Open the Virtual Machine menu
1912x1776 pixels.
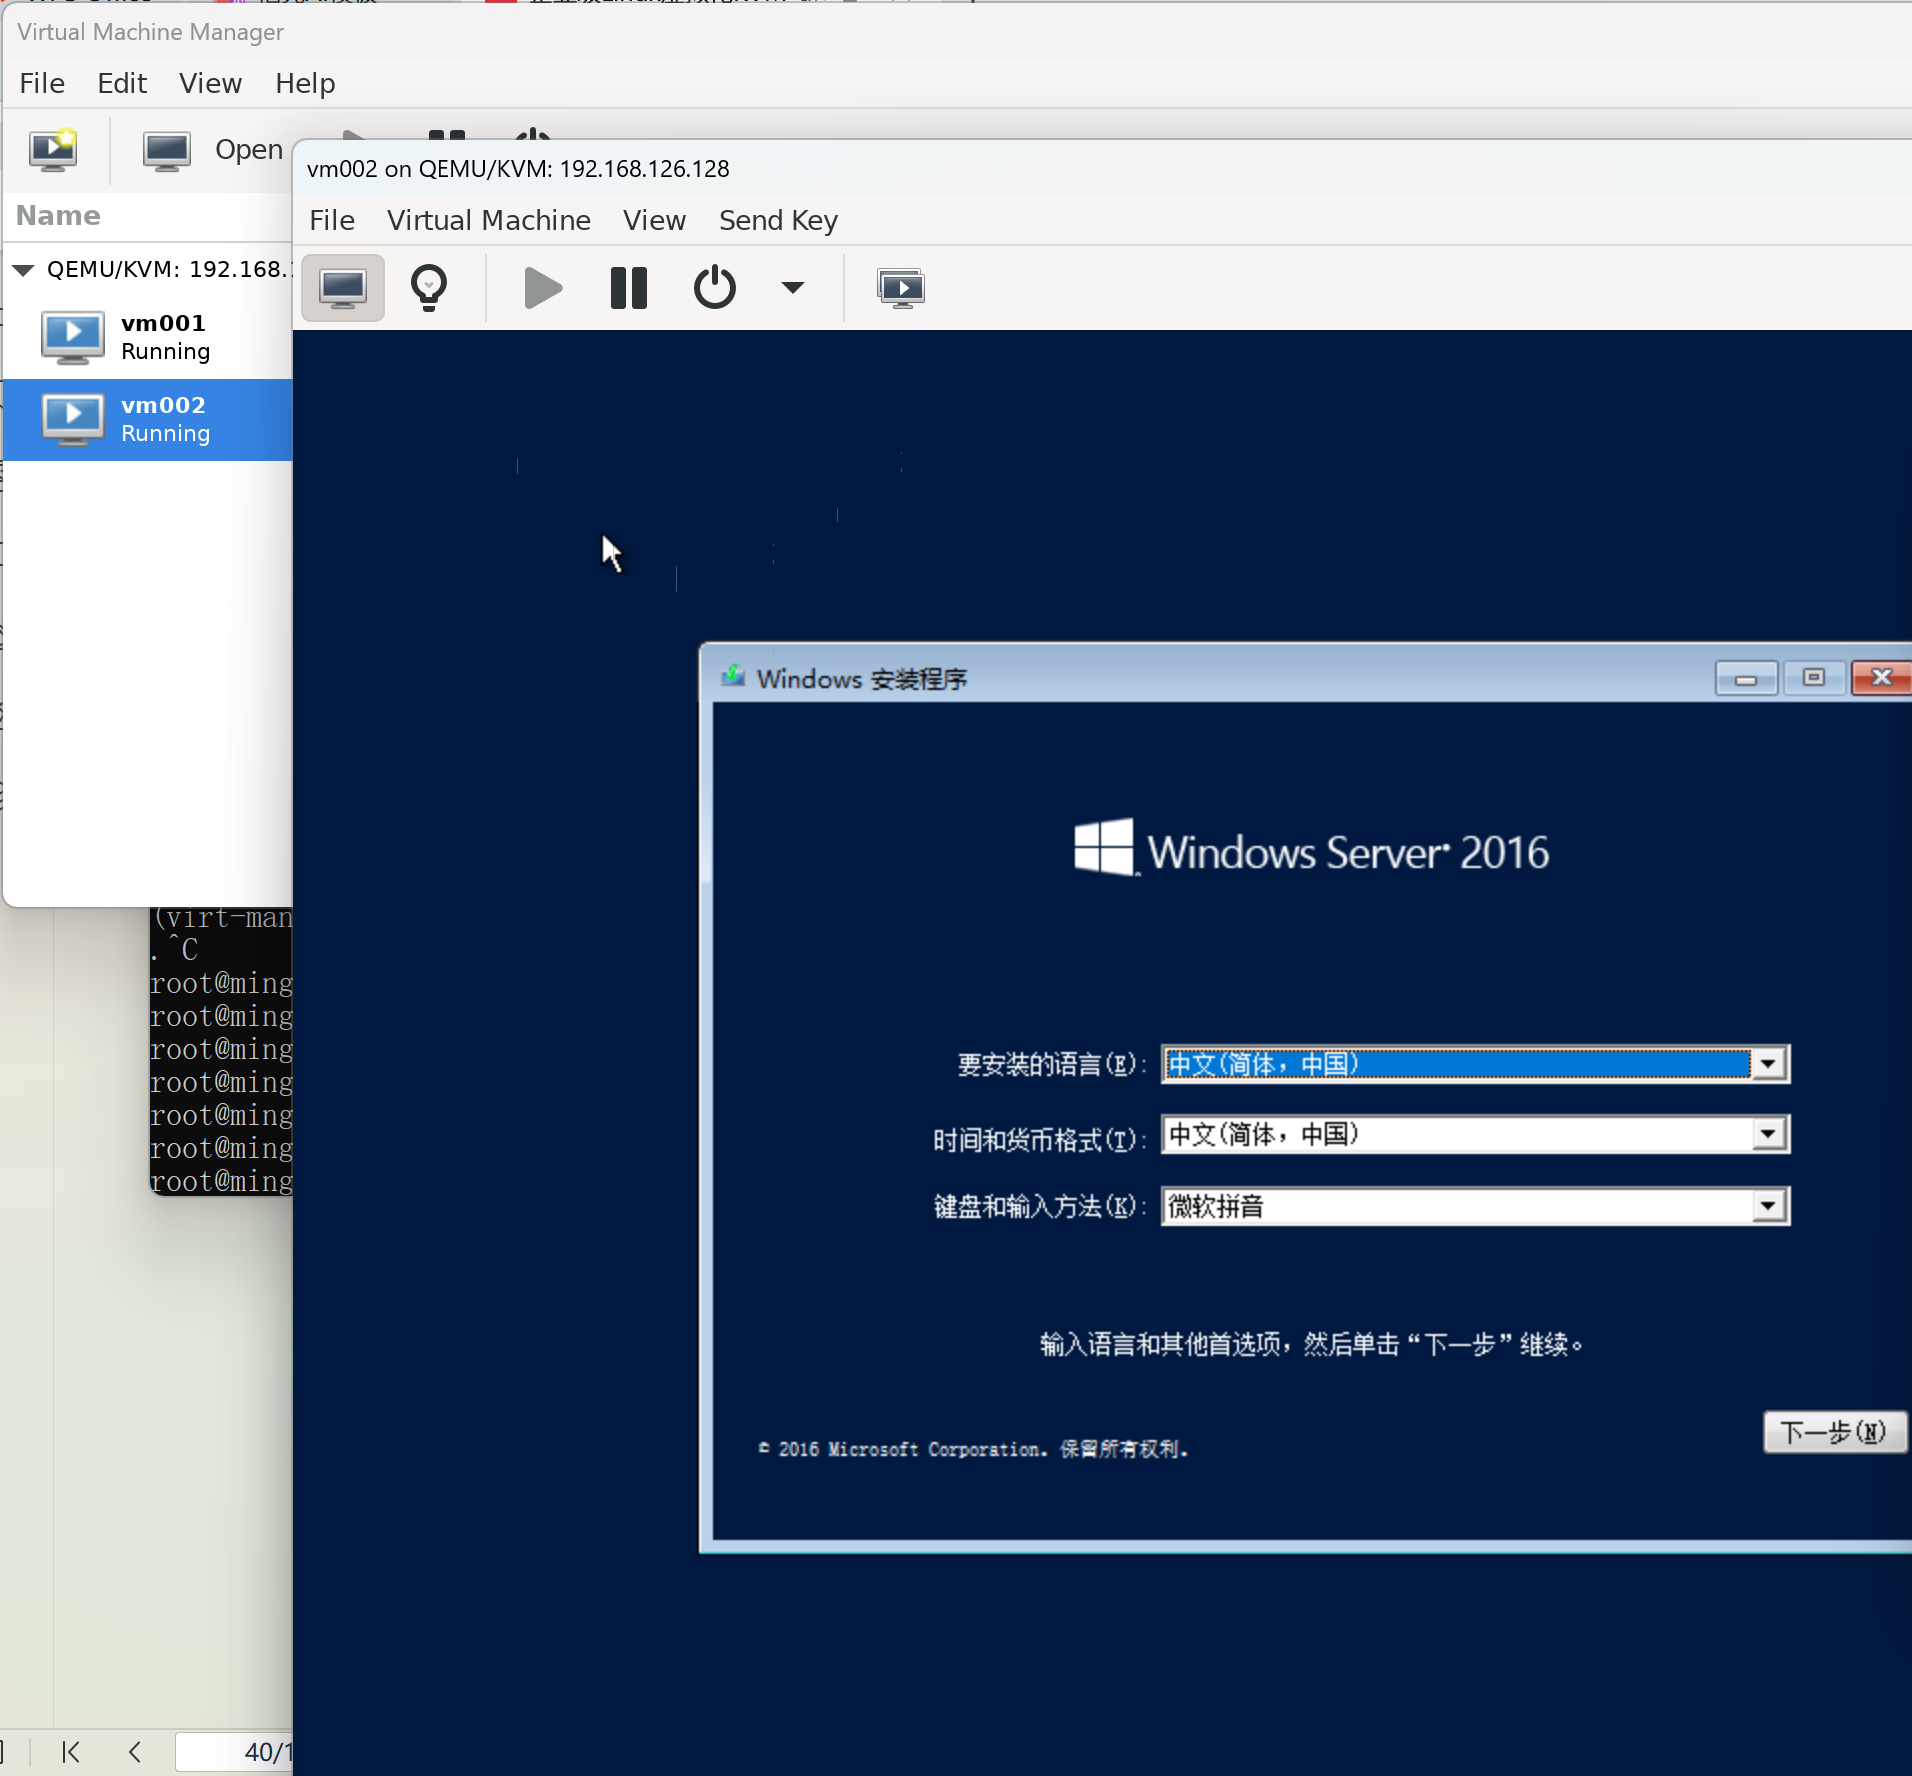point(488,220)
